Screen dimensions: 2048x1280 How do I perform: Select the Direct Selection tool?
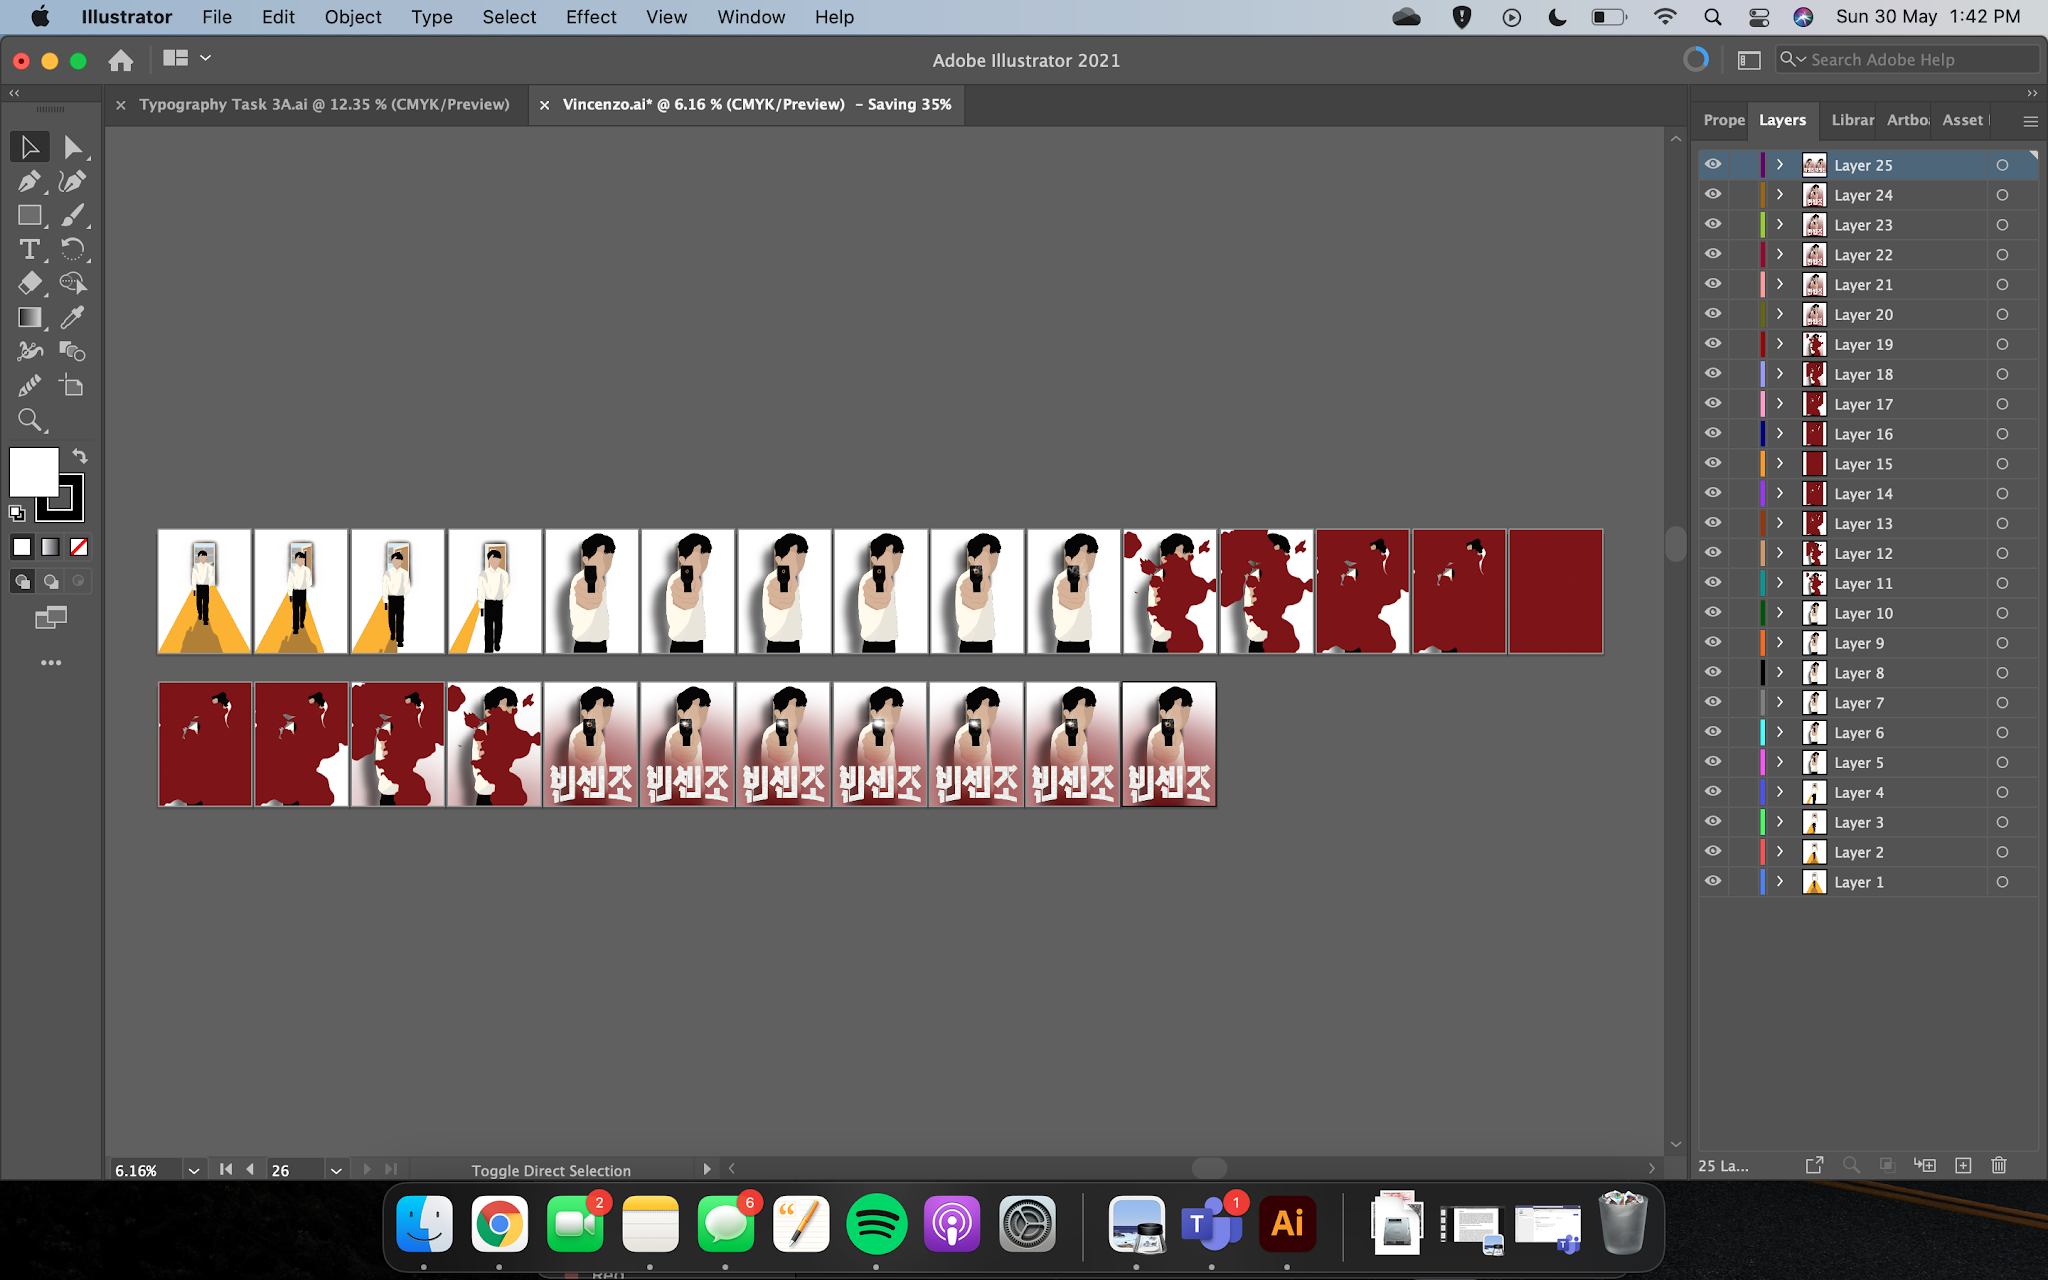click(72, 147)
